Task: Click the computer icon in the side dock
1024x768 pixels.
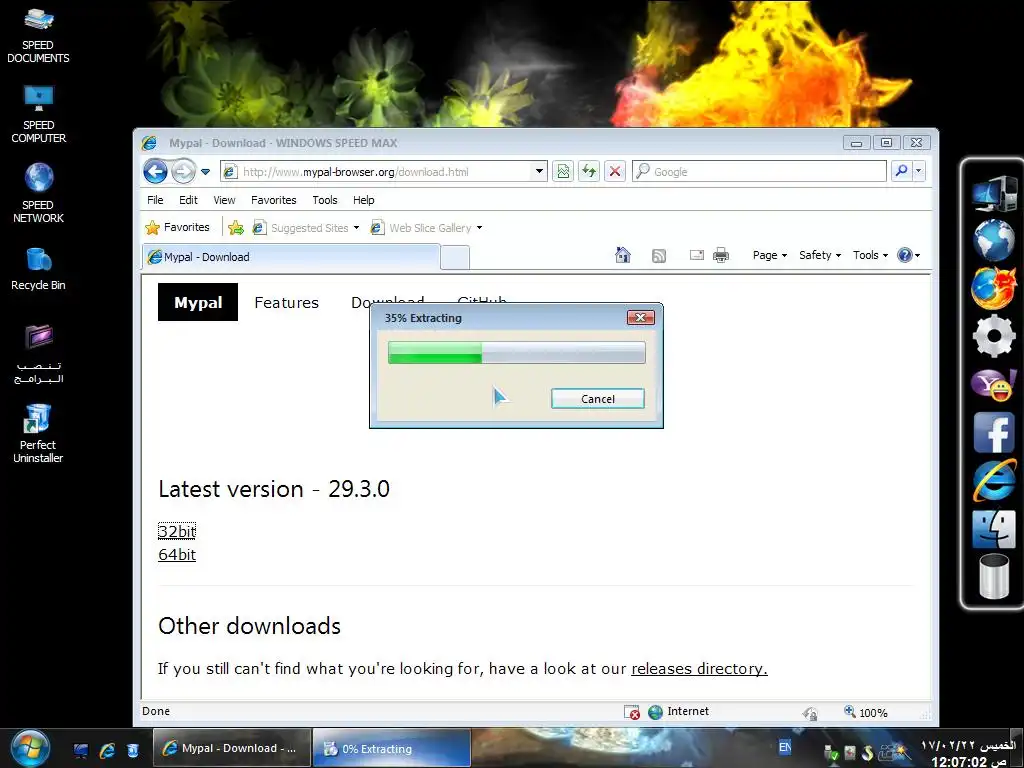Action: (x=993, y=193)
